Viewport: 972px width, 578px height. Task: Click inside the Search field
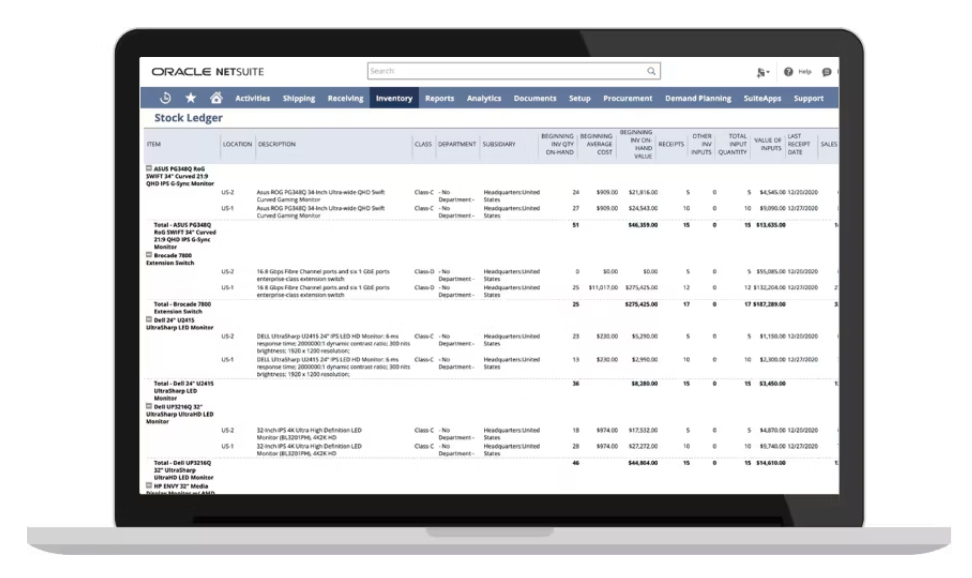point(513,71)
